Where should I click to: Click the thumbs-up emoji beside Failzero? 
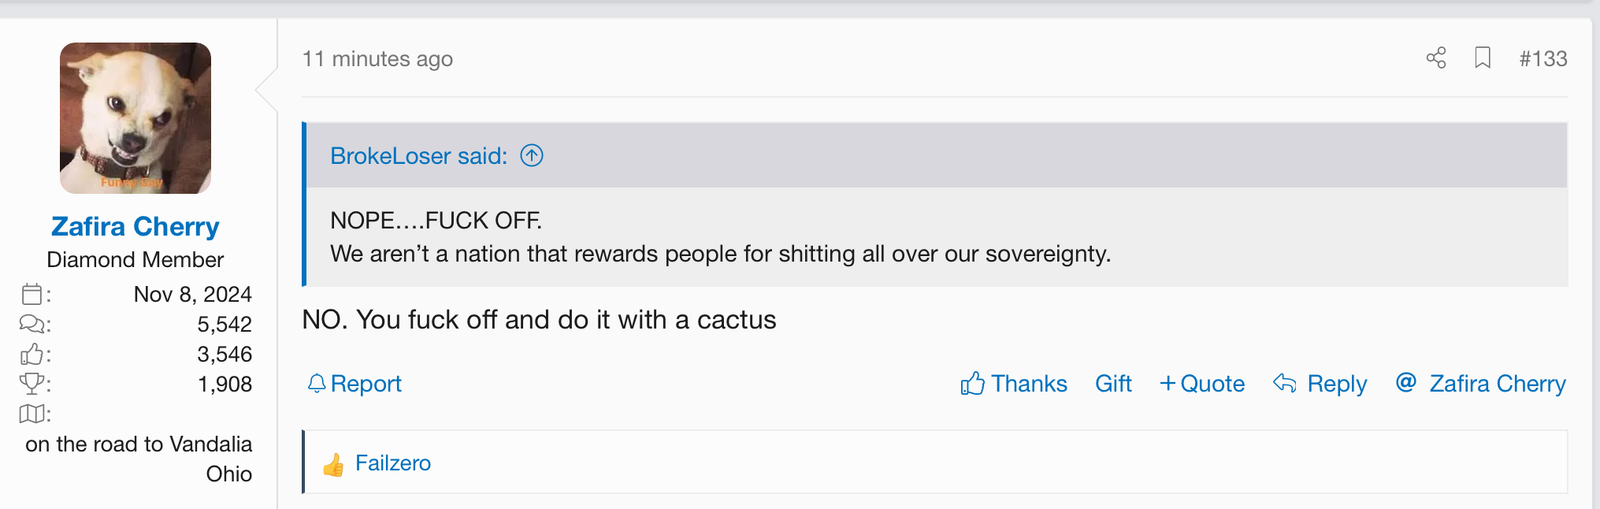(333, 464)
